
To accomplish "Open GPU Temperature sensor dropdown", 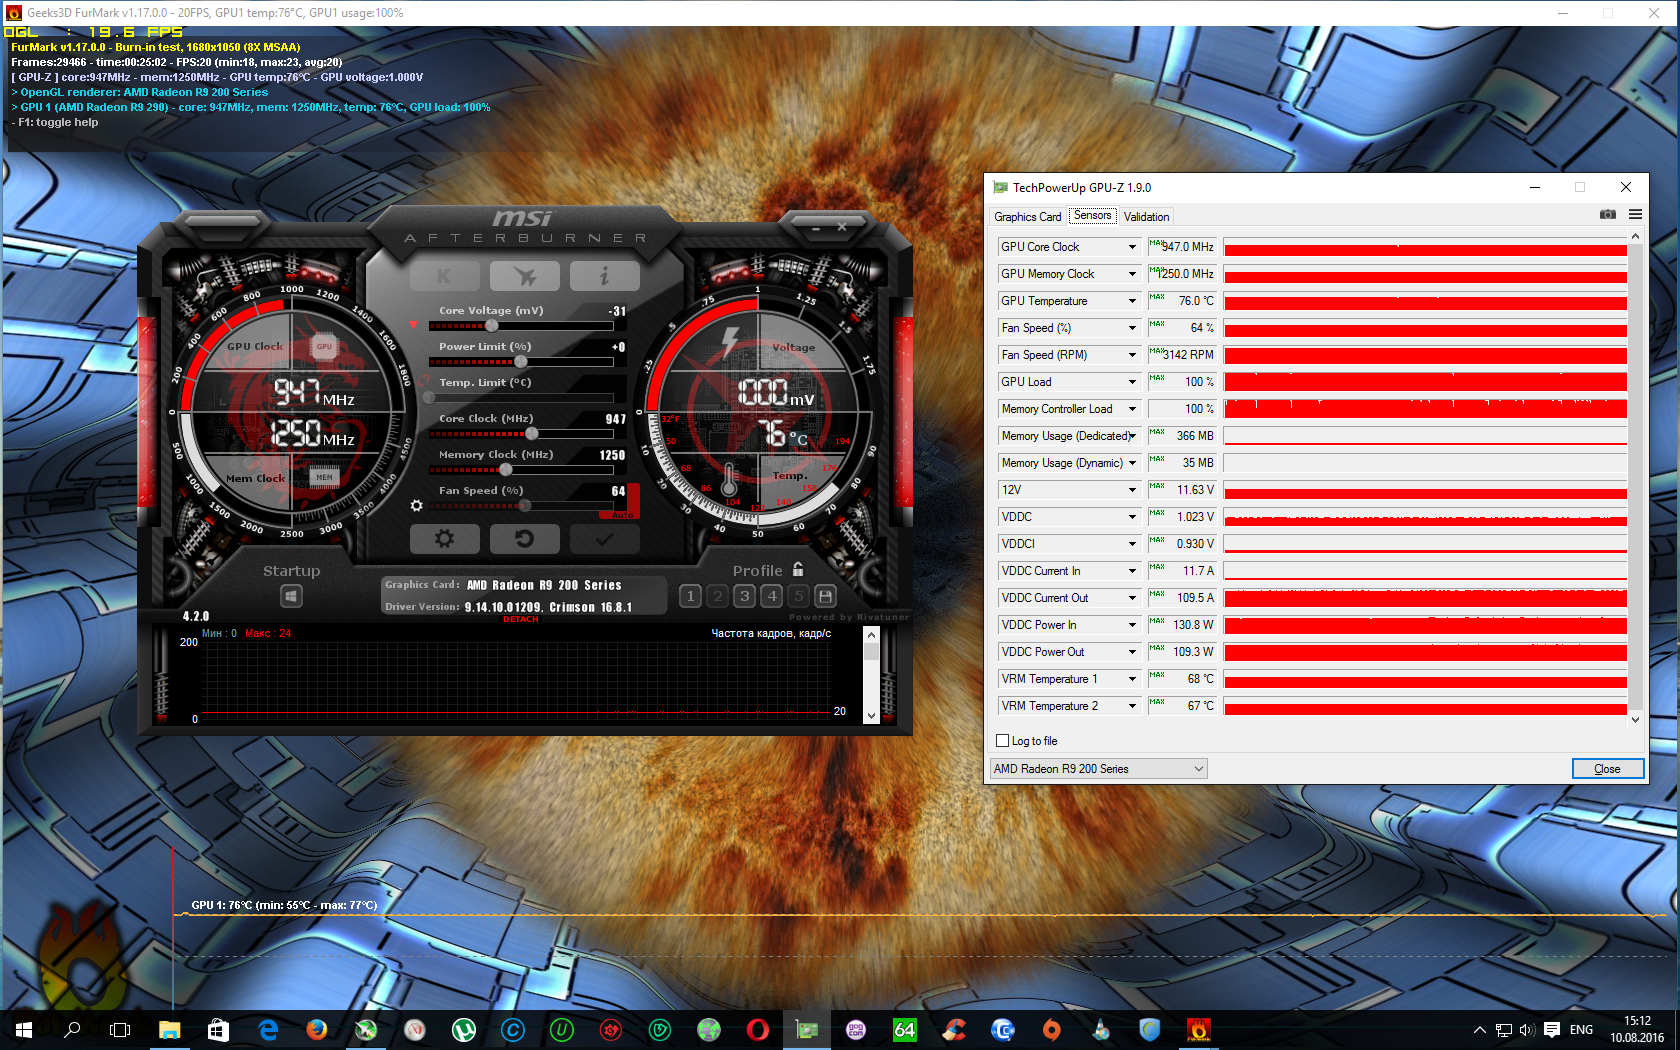I will click(x=1132, y=301).
